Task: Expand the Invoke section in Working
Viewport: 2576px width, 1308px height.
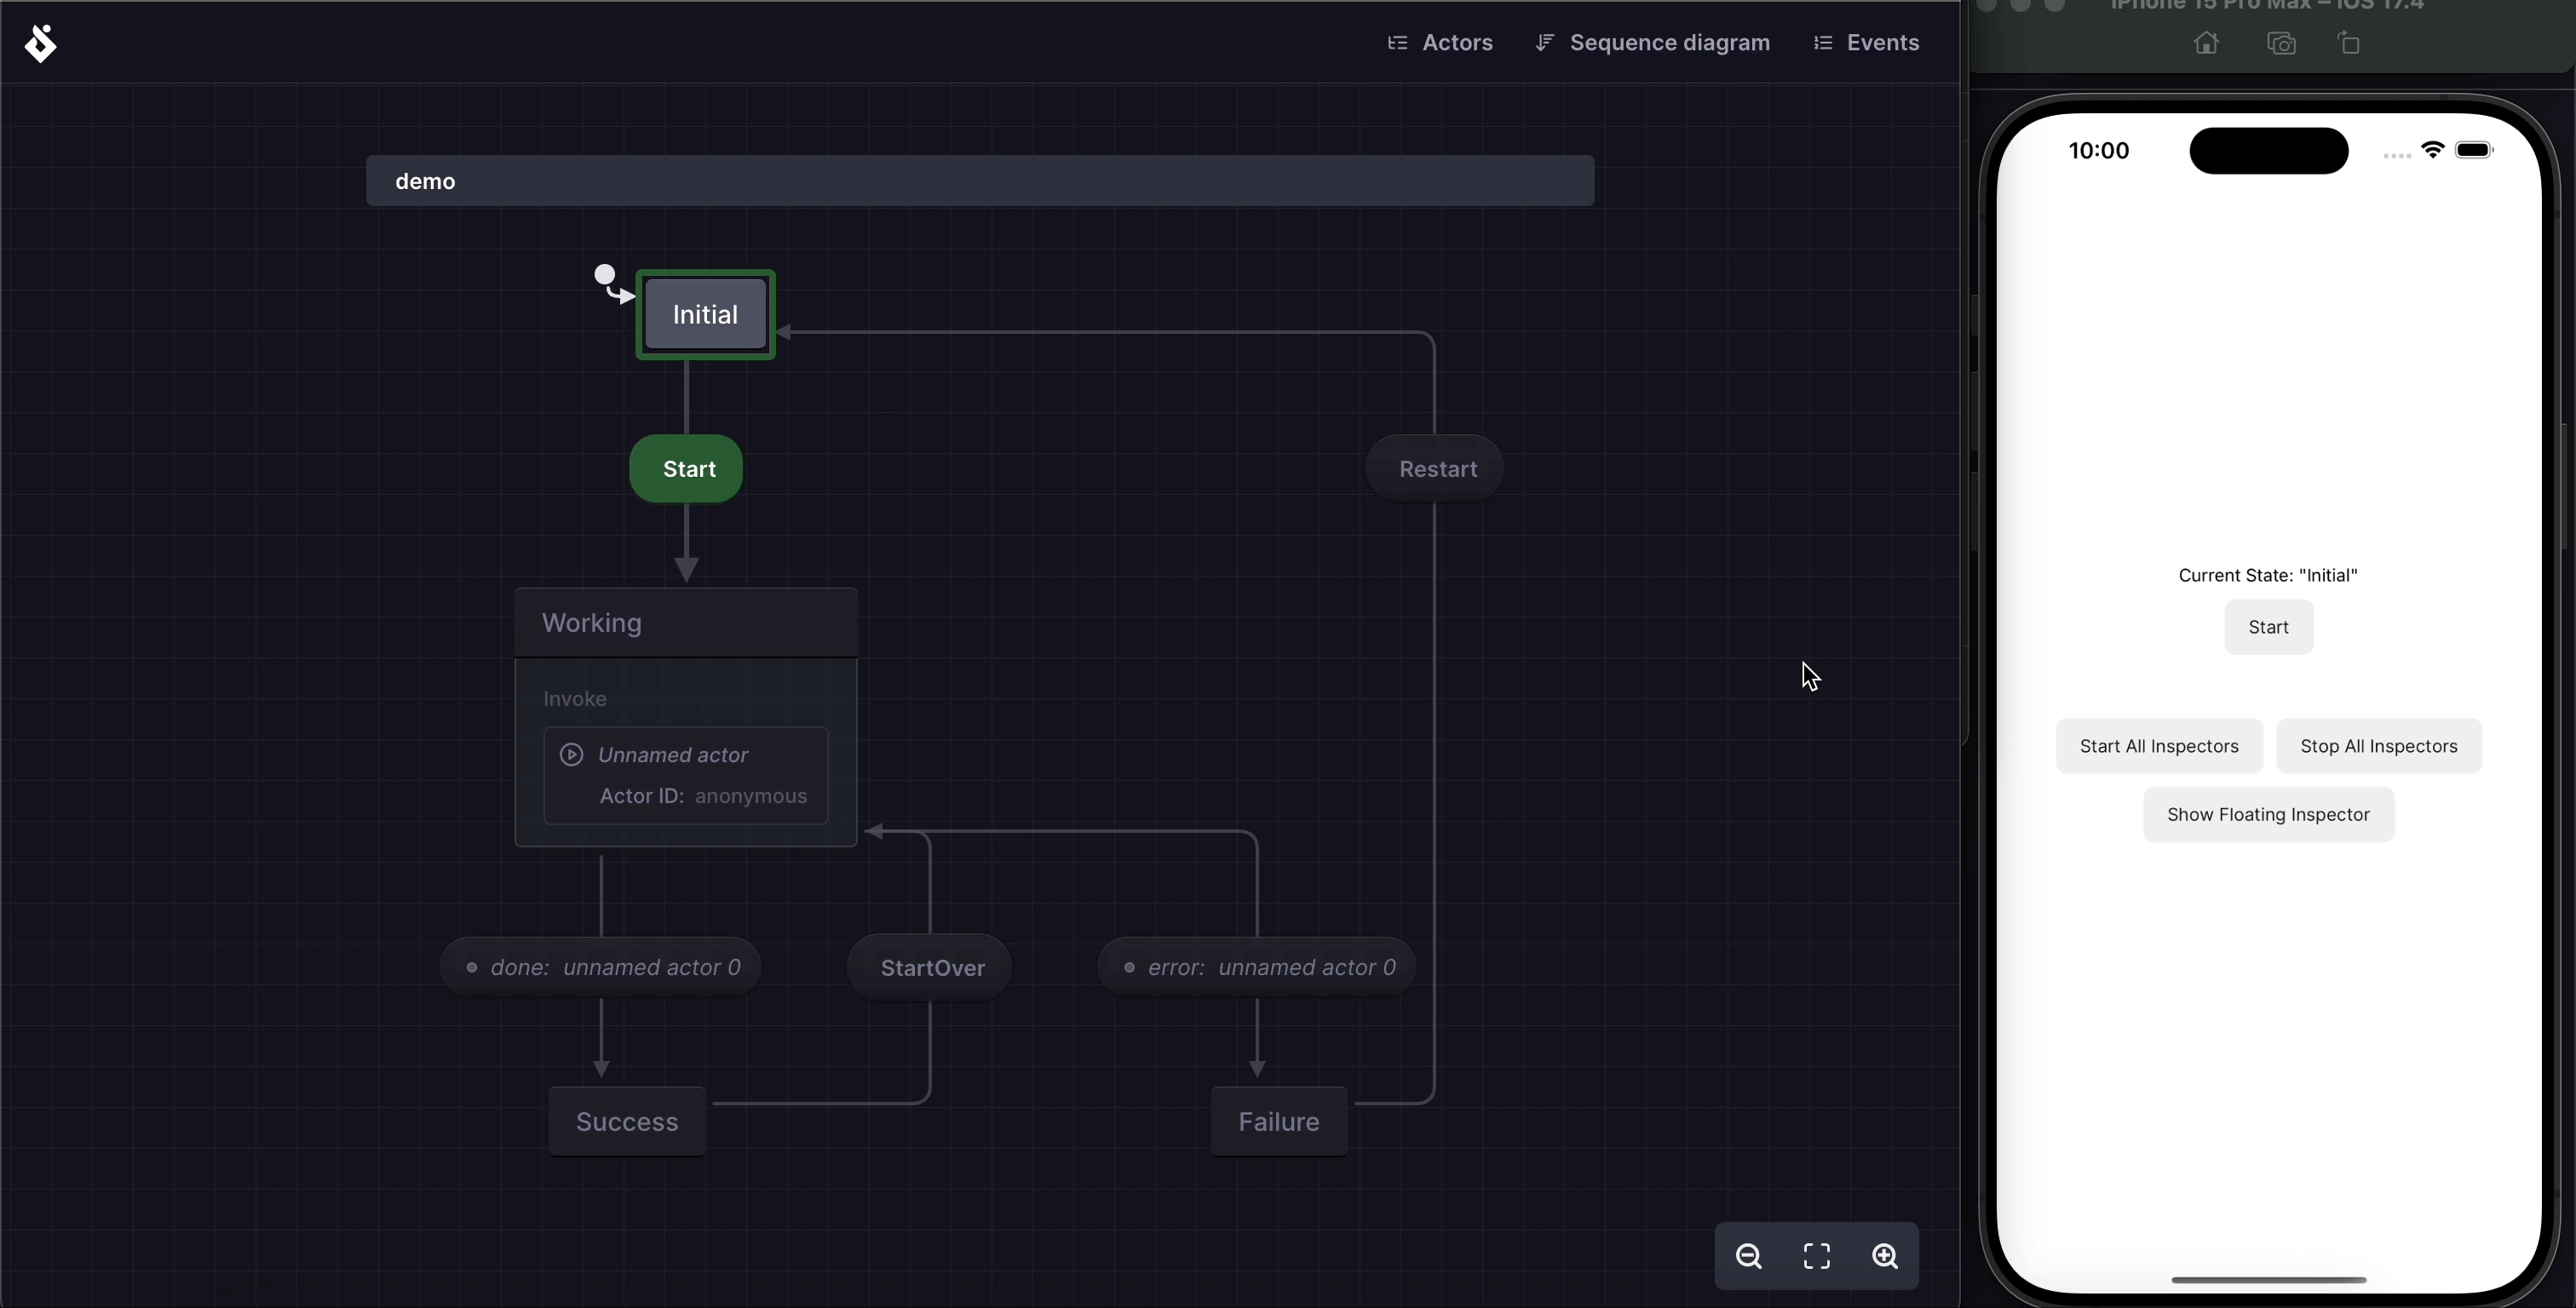Action: pyautogui.click(x=574, y=697)
